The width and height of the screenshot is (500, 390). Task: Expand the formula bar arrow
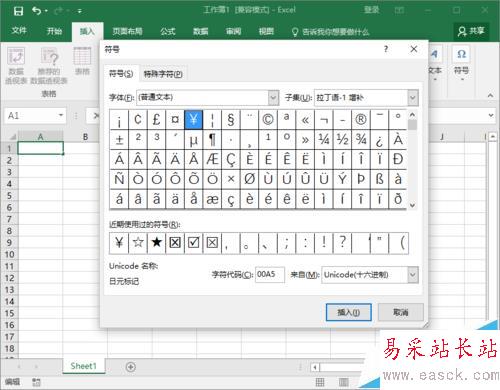(x=491, y=115)
